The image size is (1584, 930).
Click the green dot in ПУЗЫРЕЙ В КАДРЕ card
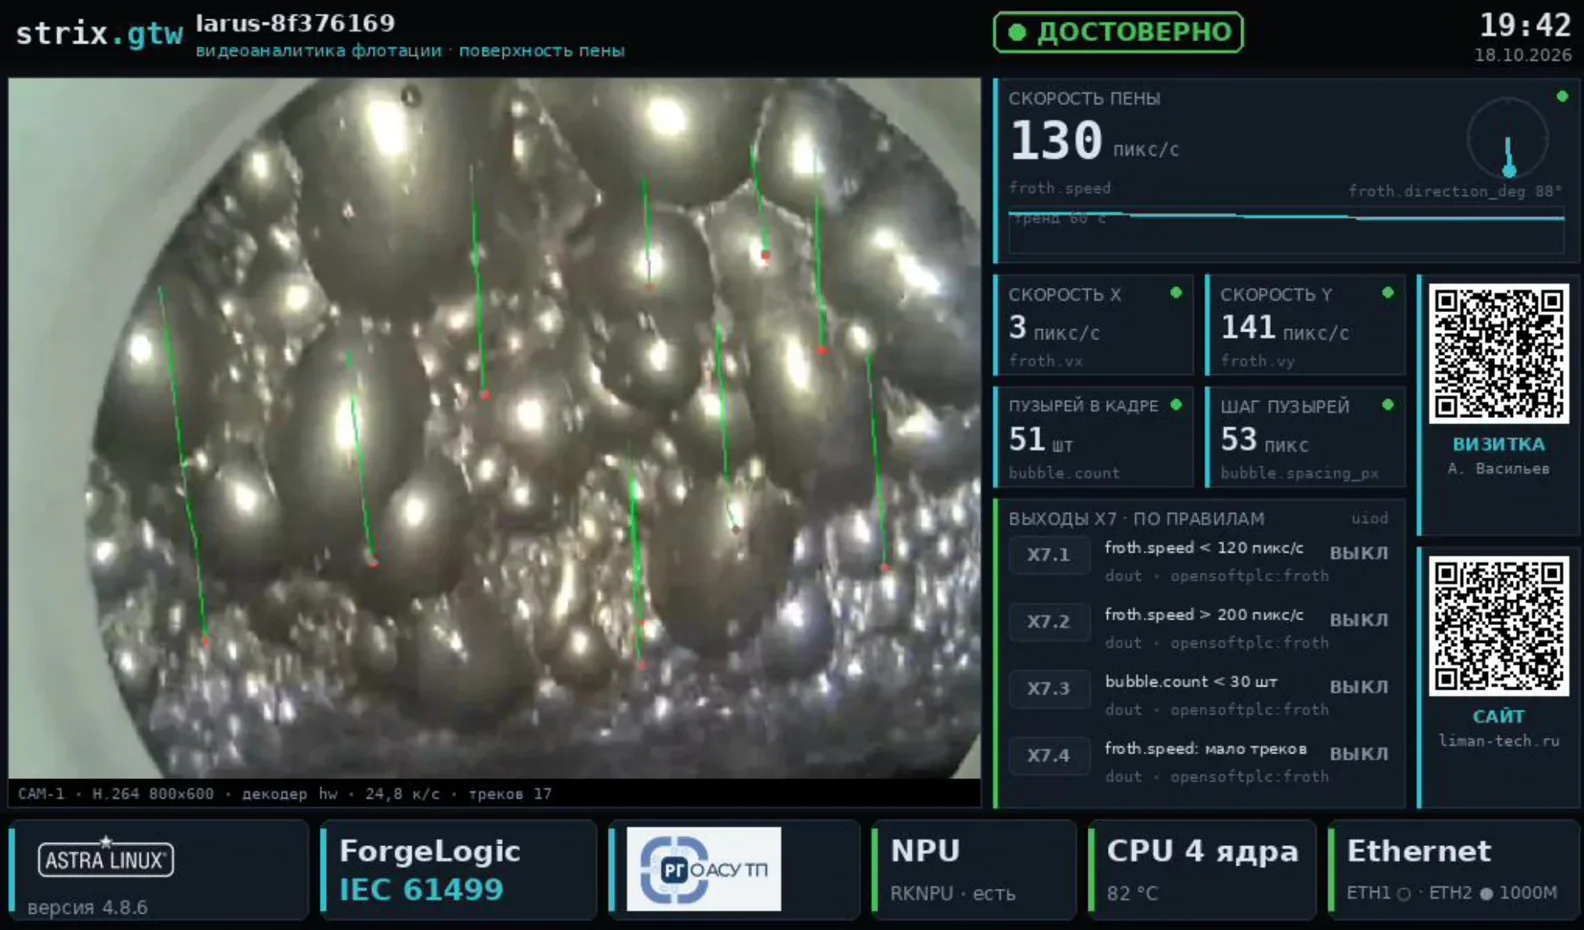[x=1176, y=405]
